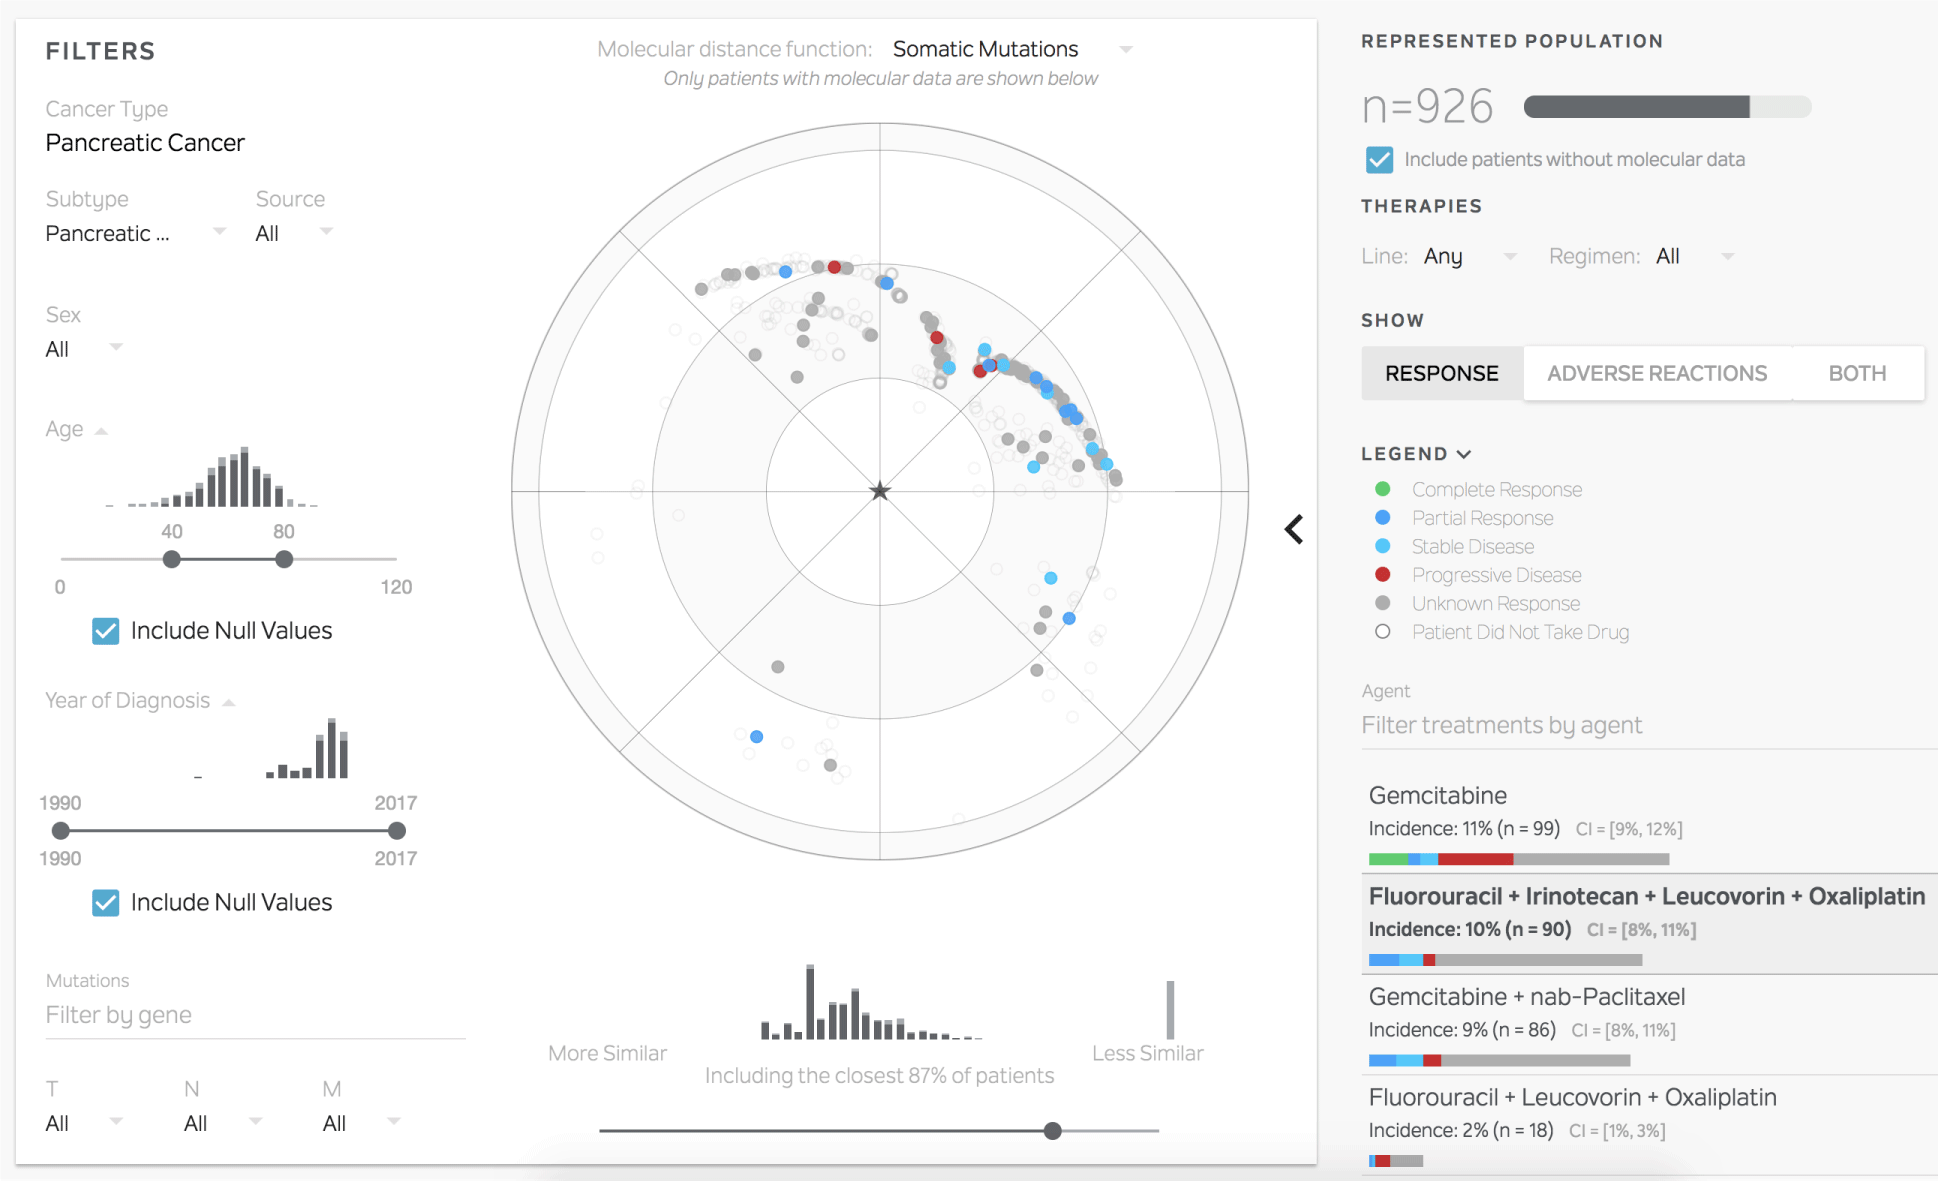1938x1181 pixels.
Task: Collapse the Legend section
Action: click(x=1464, y=454)
